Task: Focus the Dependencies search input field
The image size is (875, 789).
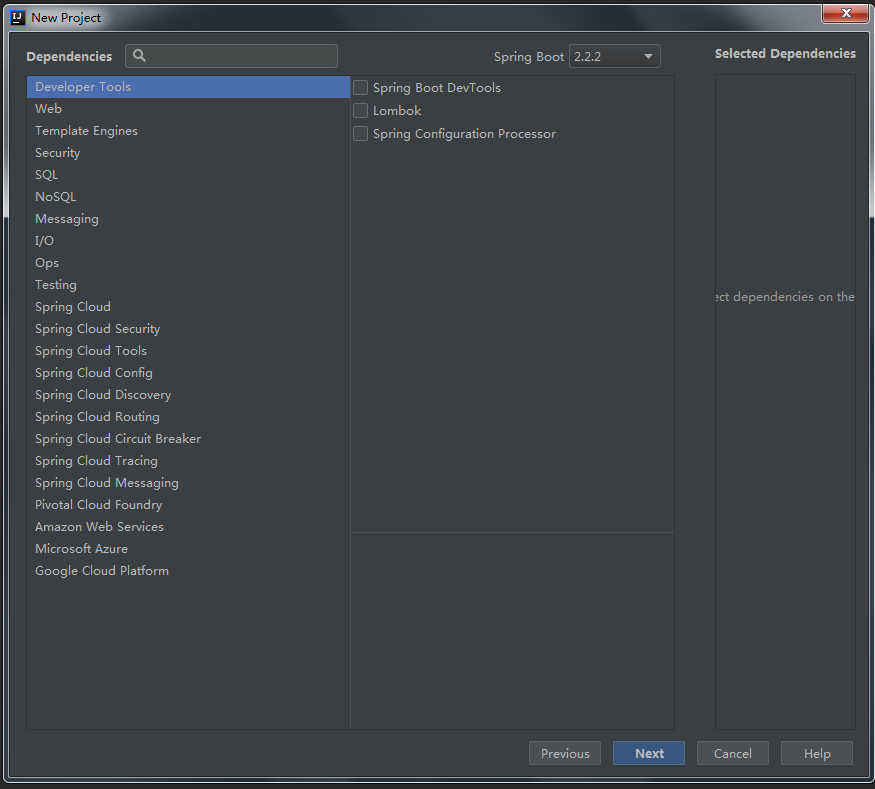Action: [x=232, y=56]
